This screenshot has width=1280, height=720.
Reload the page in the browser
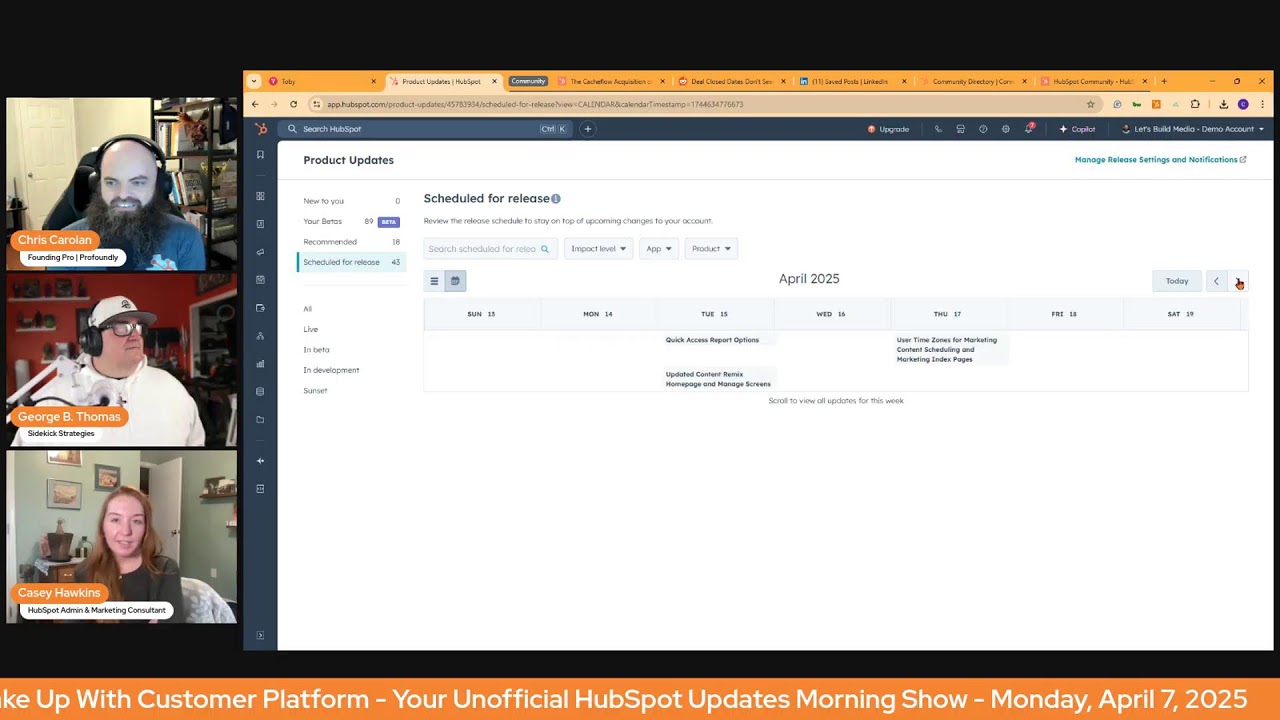pos(293,104)
